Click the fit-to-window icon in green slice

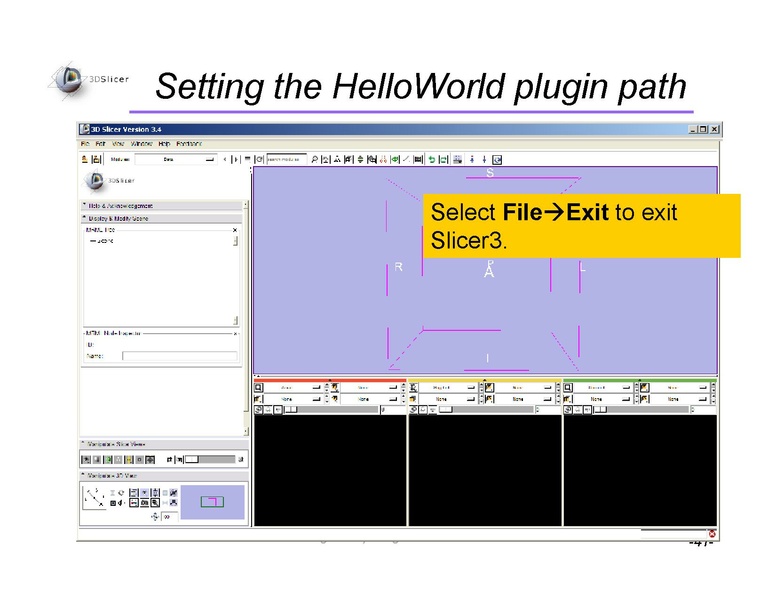[x=568, y=388]
